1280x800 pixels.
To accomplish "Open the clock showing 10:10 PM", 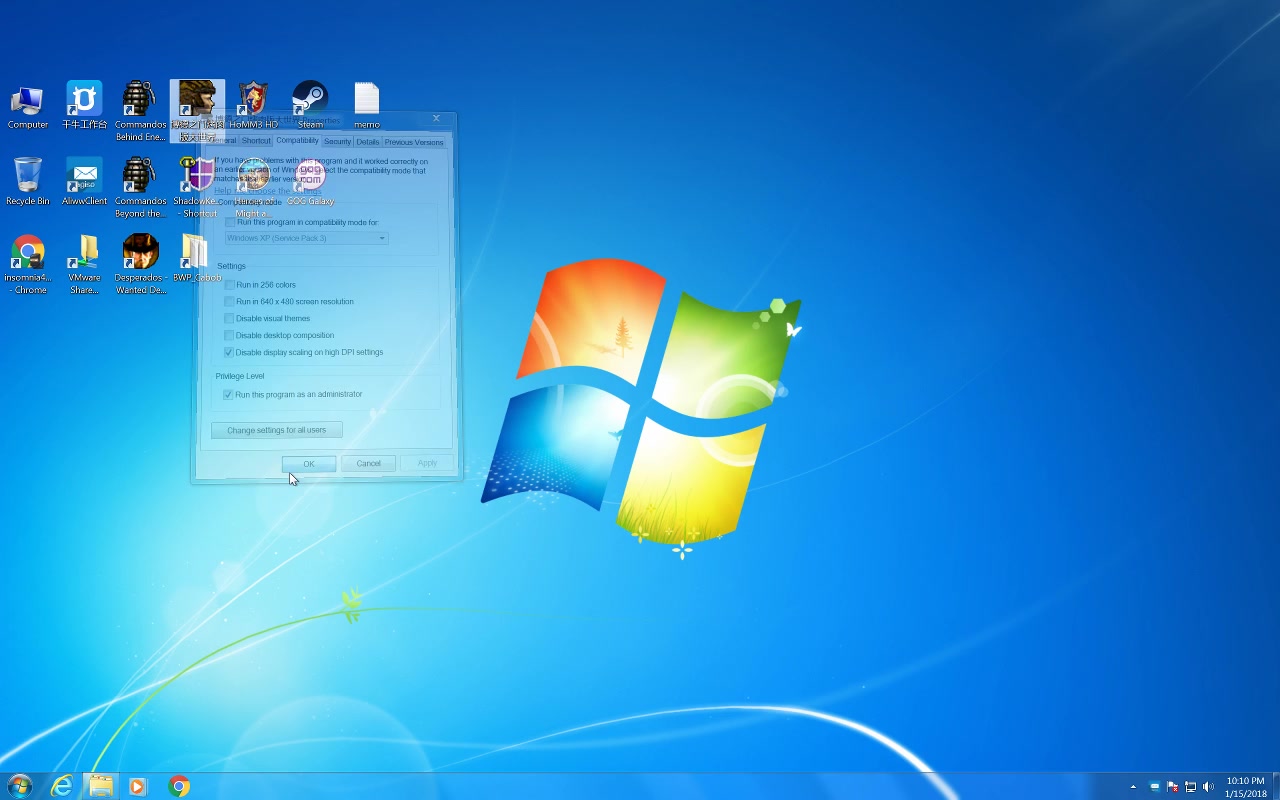I will [1245, 787].
